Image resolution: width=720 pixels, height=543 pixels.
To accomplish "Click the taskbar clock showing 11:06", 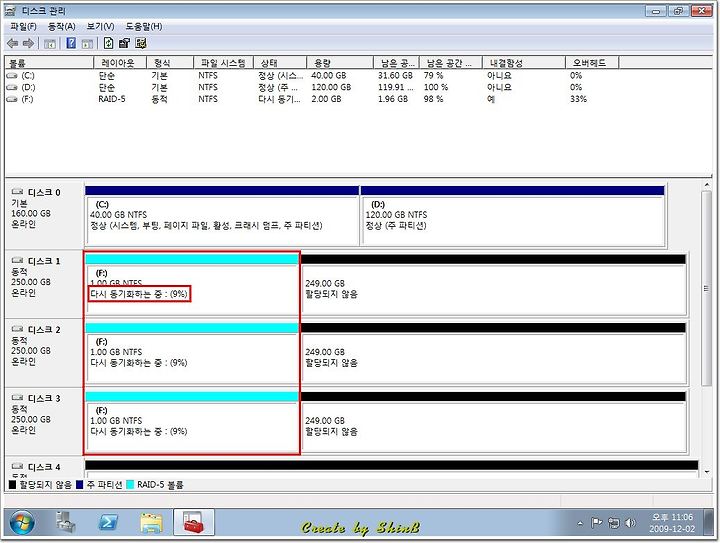I will coord(672,523).
